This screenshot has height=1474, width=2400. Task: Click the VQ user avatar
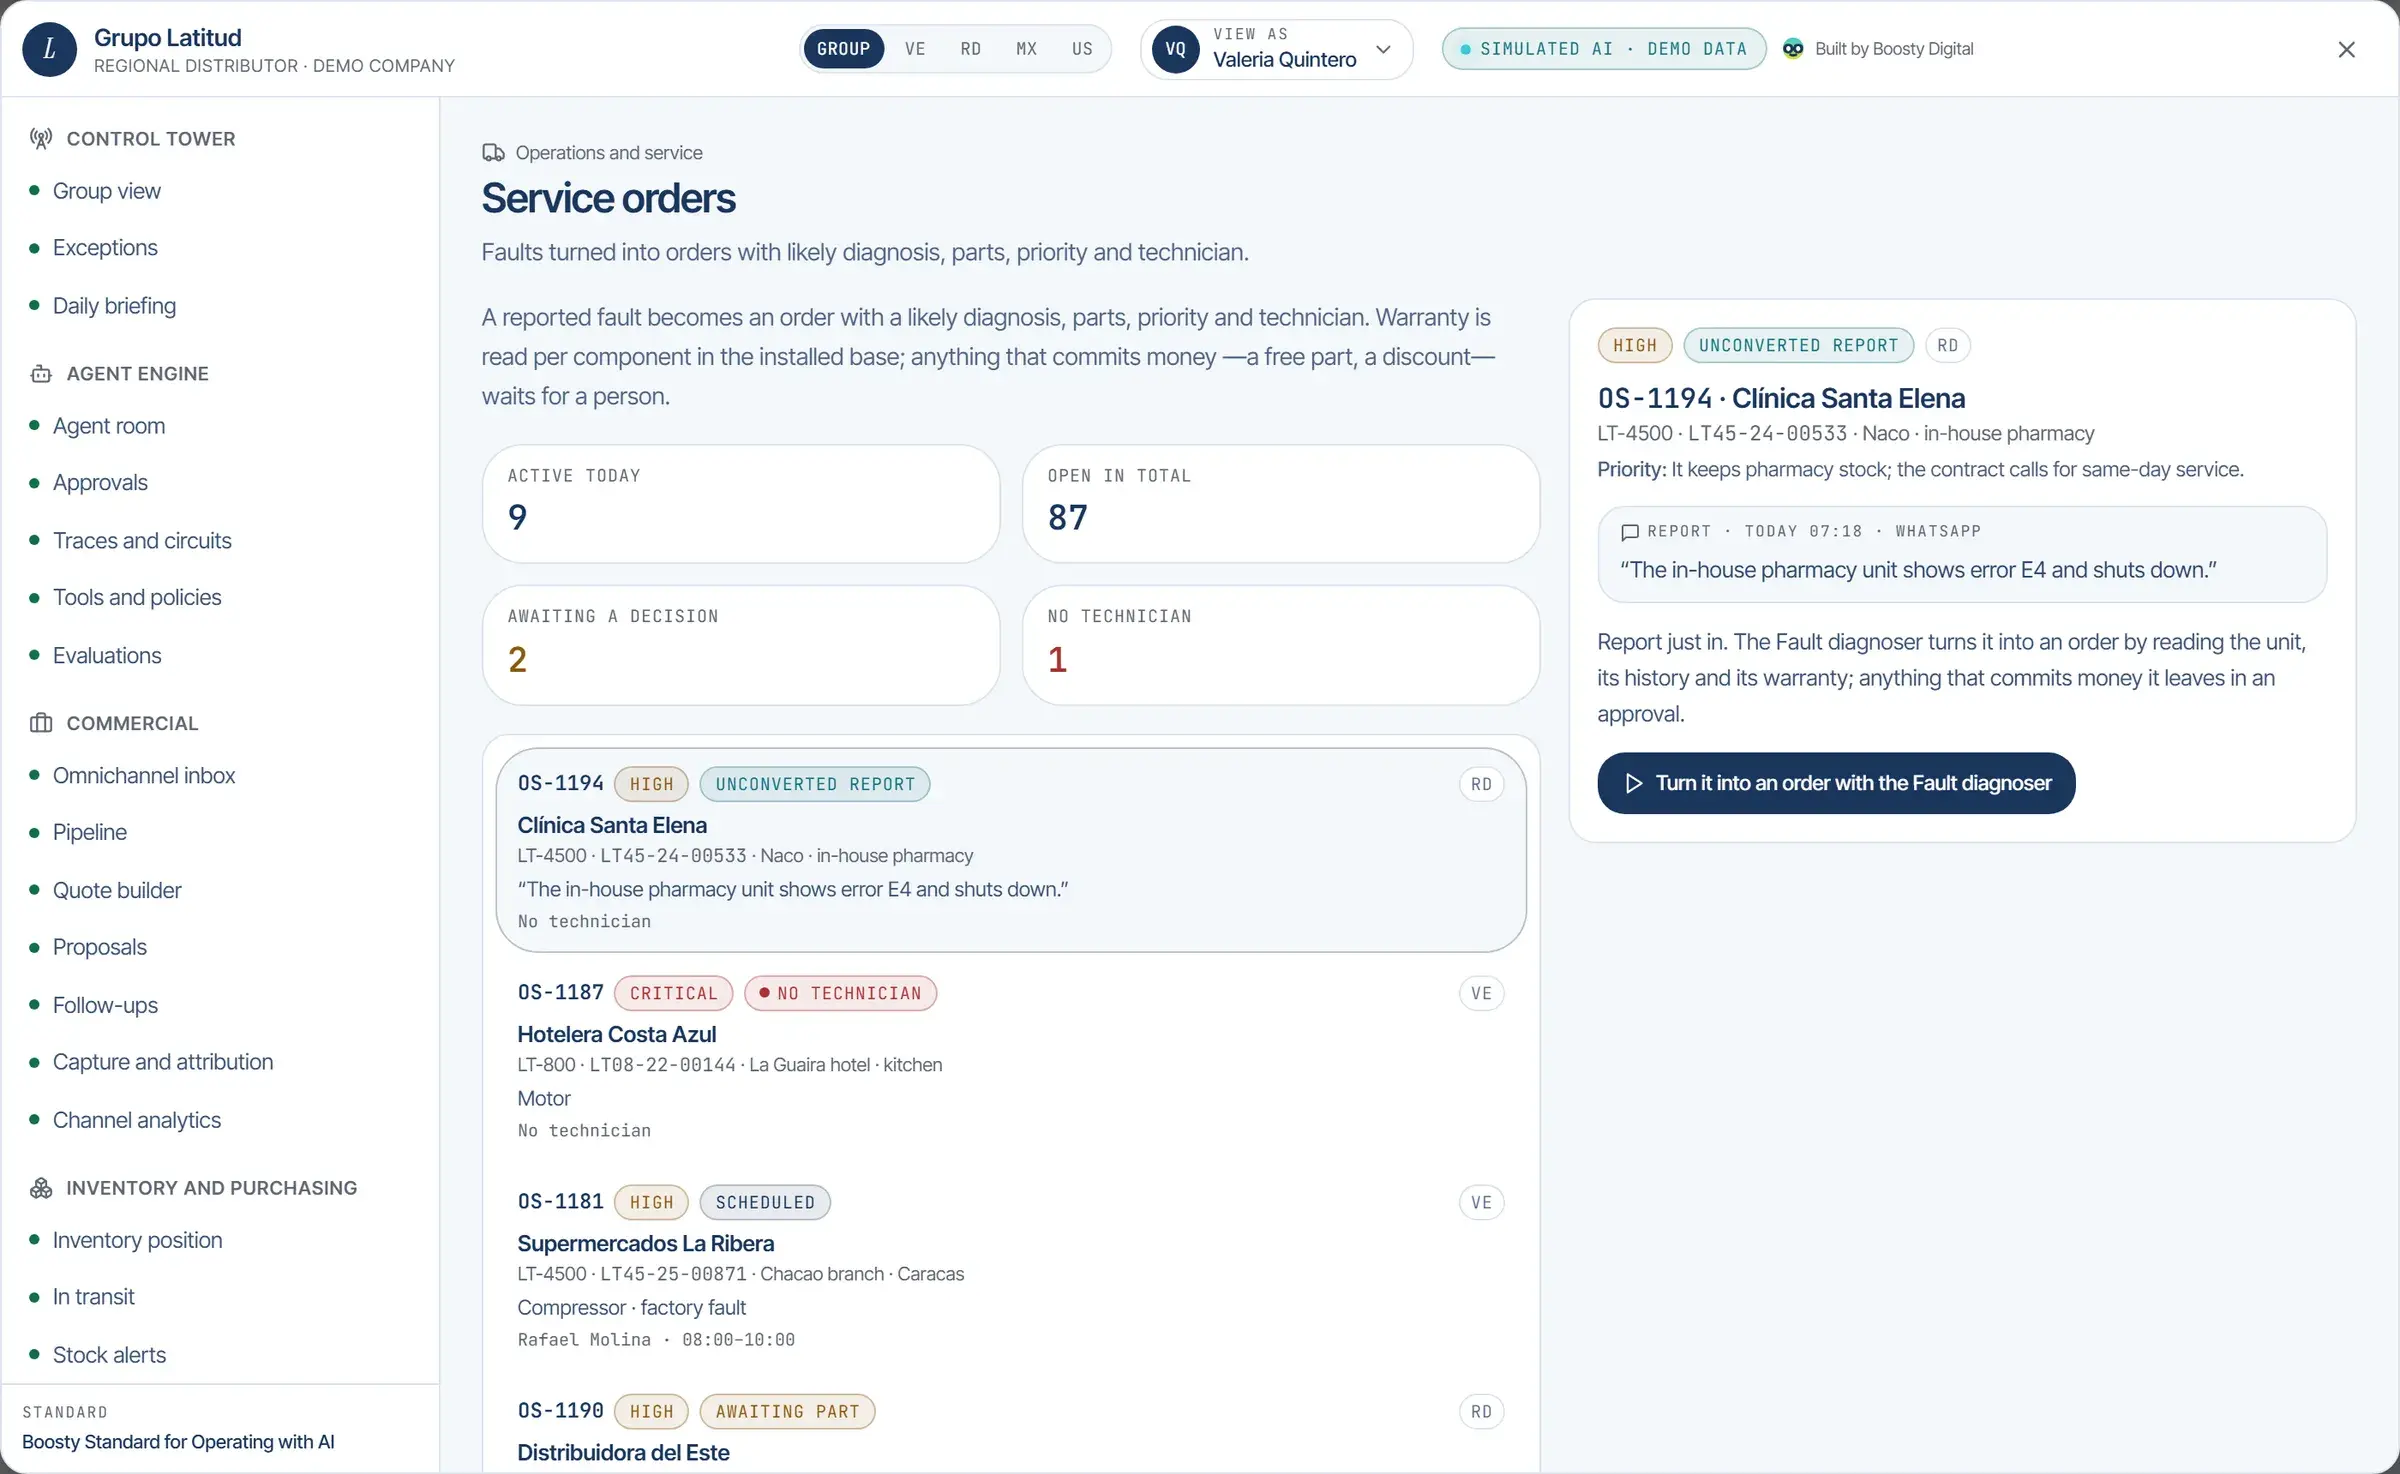[1176, 50]
